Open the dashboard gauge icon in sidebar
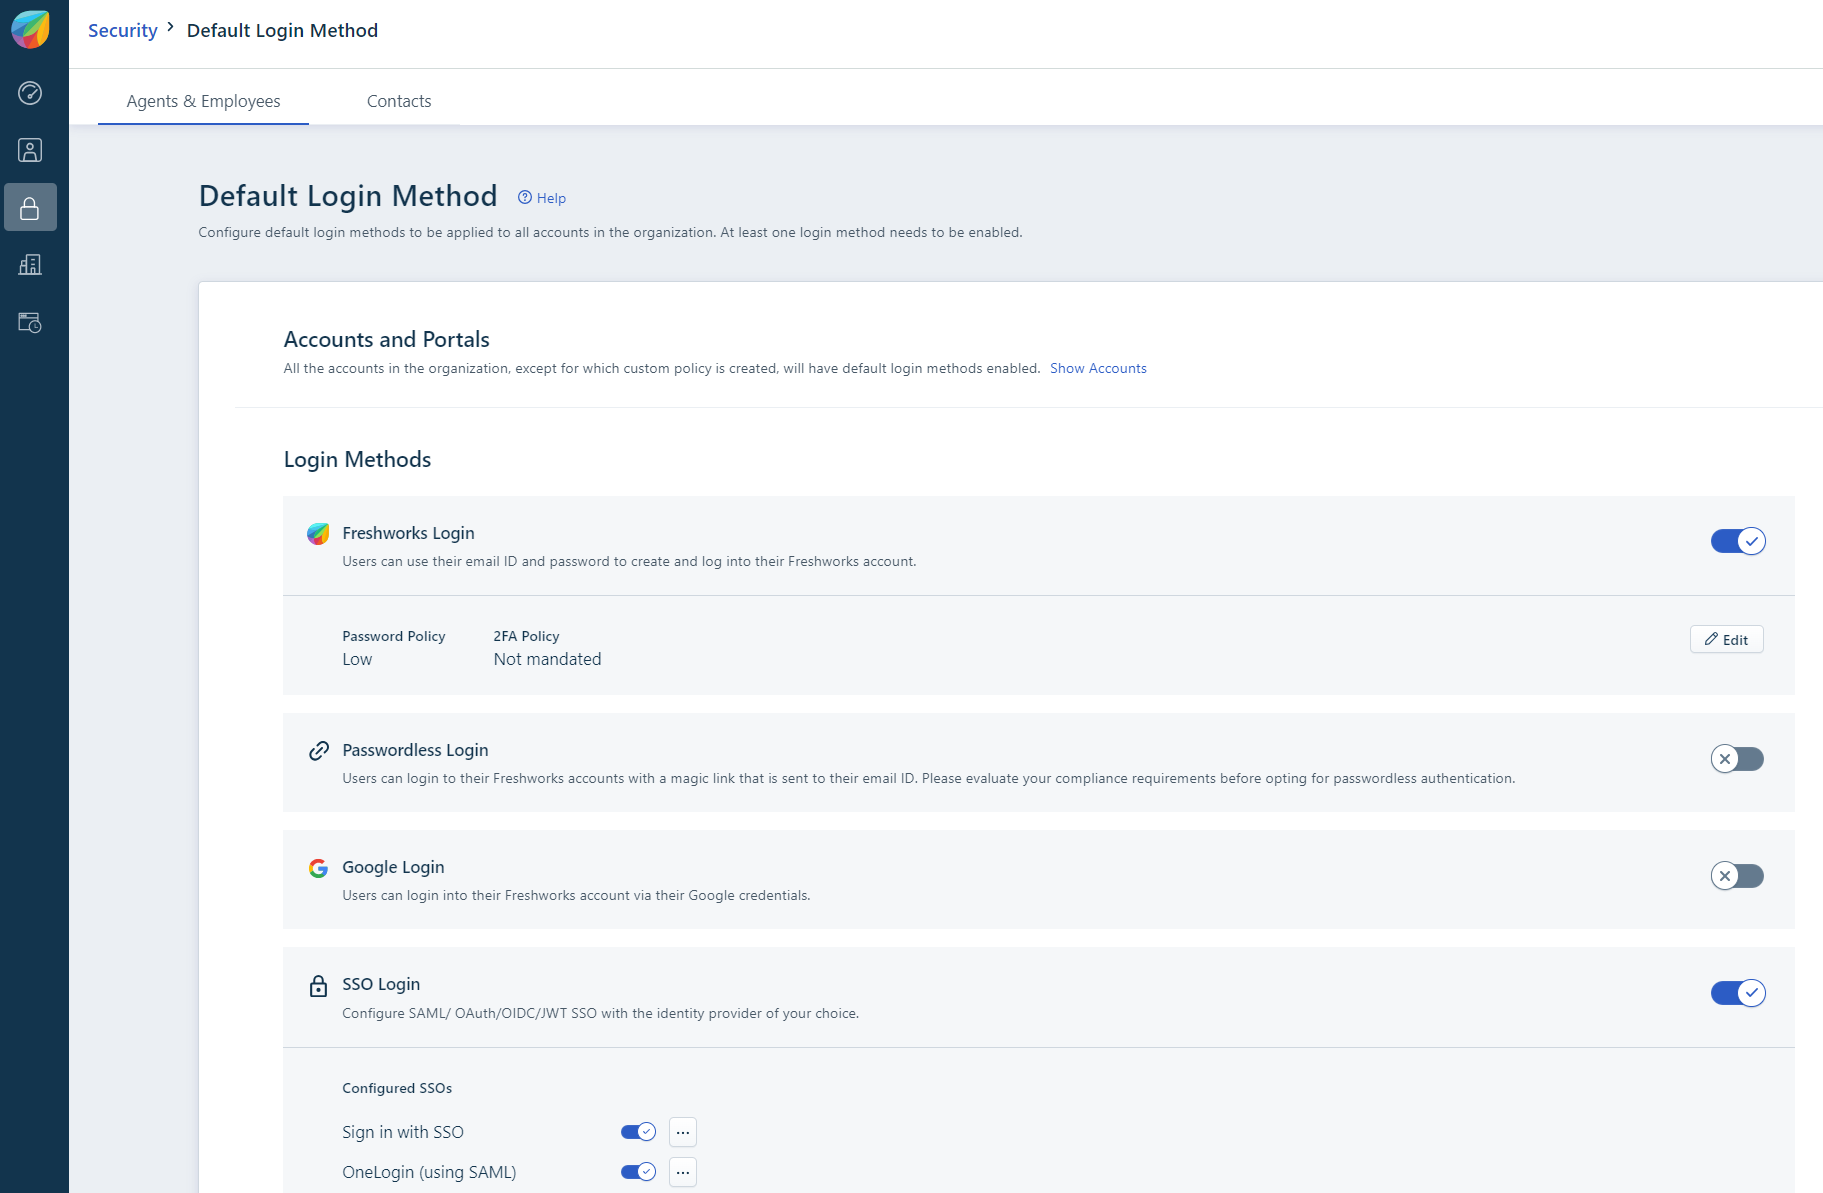This screenshot has height=1193, width=1823. [x=30, y=93]
